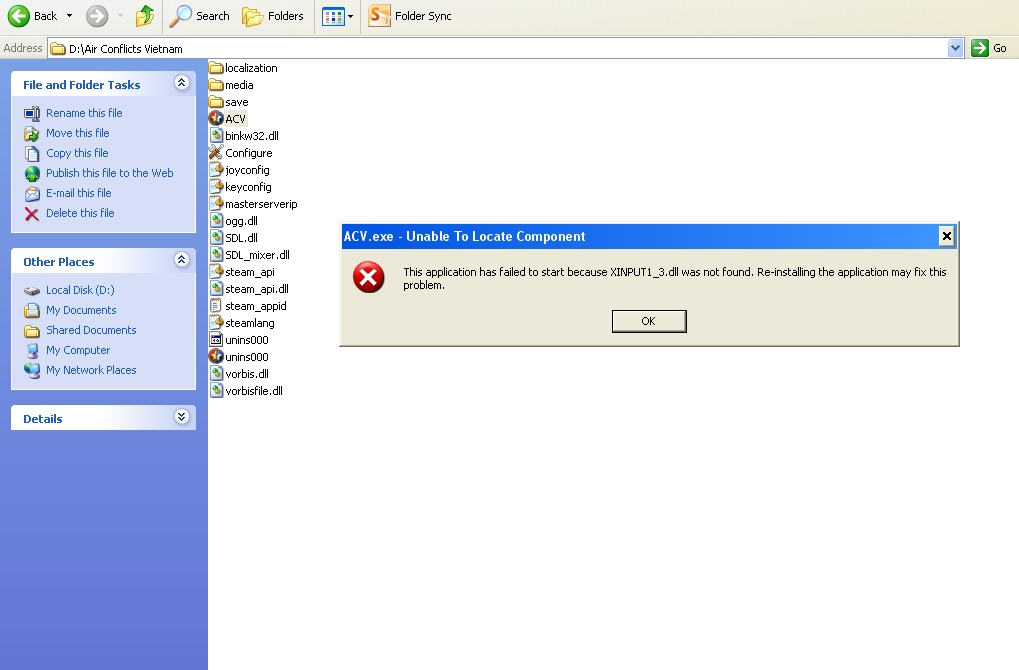Click Copy this file link
This screenshot has height=670, width=1019.
pos(77,153)
